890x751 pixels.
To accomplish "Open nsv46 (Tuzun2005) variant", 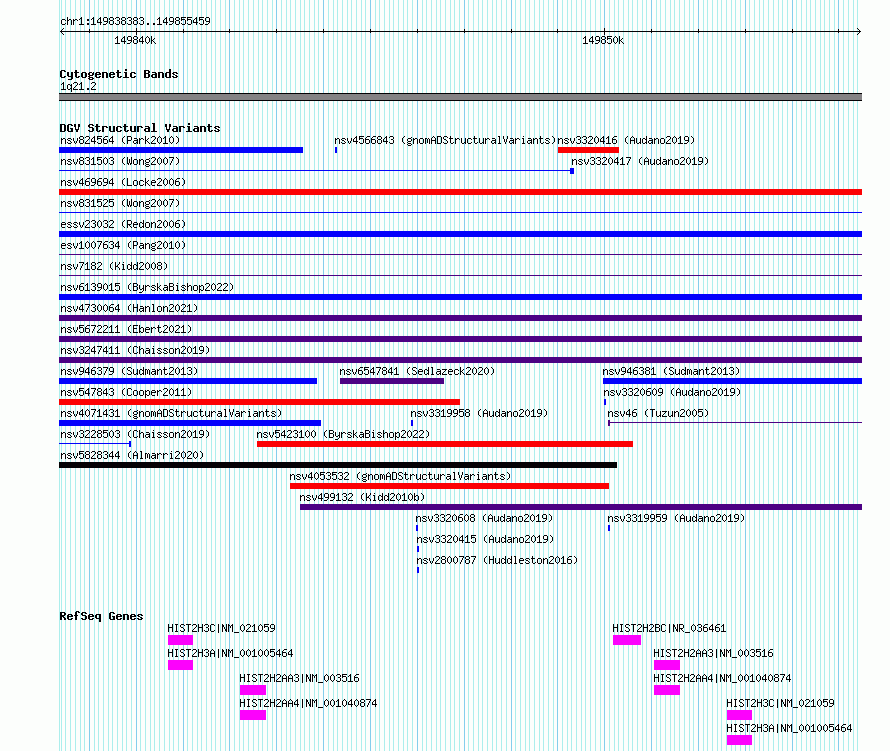I will 658,413.
